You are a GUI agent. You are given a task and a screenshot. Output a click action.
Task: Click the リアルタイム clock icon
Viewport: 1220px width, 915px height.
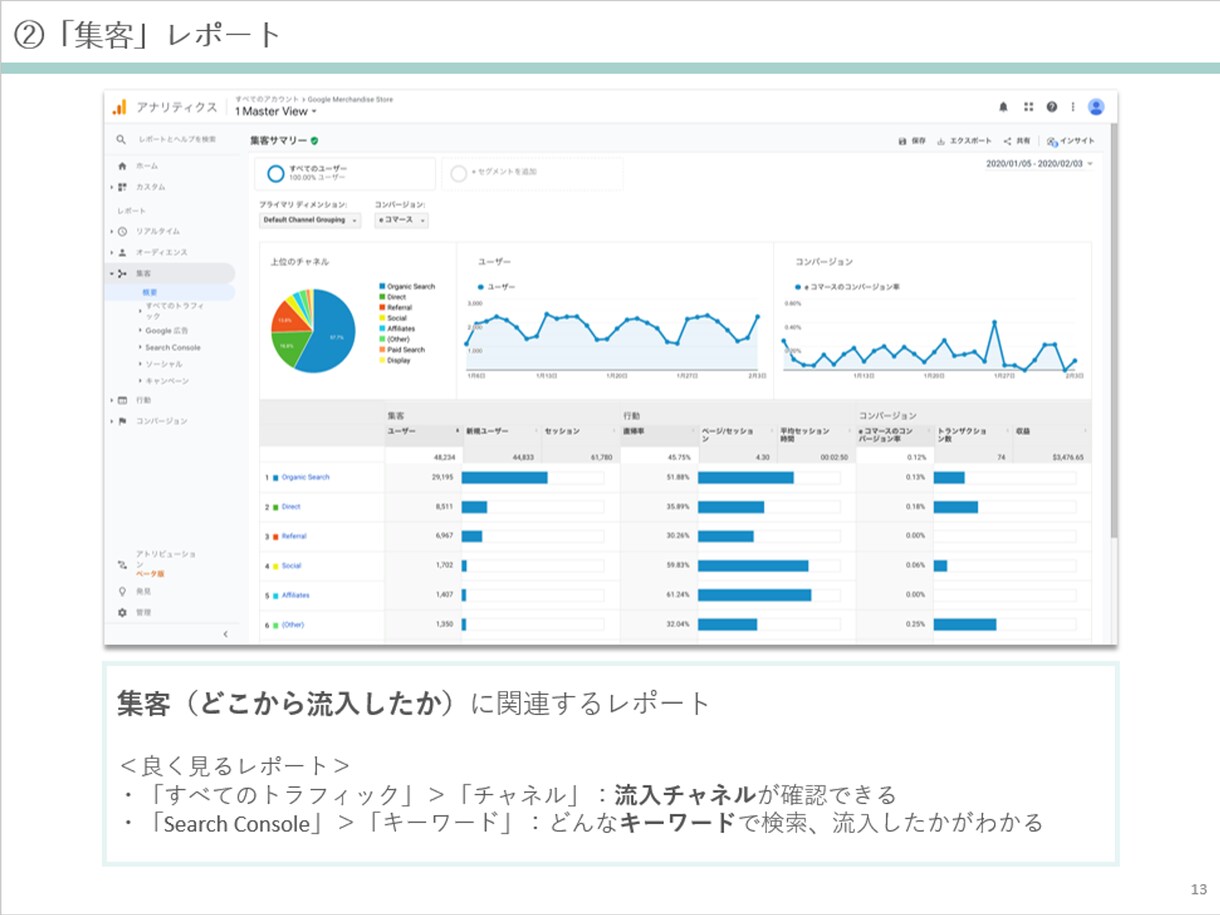tap(122, 231)
